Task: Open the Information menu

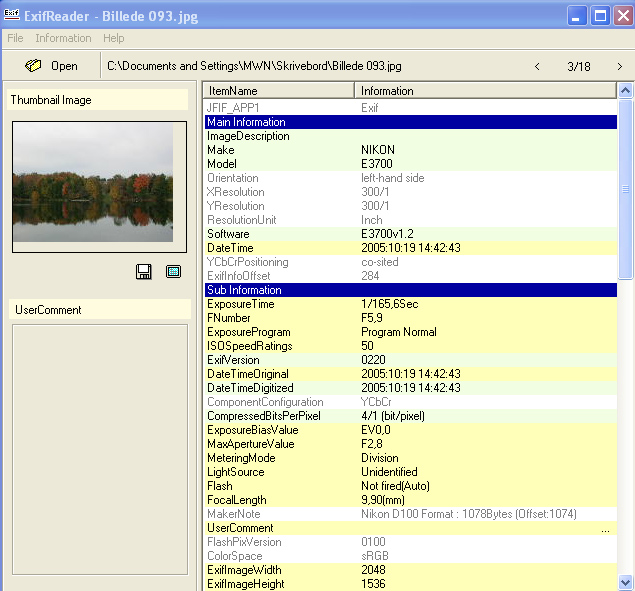Action: (x=63, y=38)
